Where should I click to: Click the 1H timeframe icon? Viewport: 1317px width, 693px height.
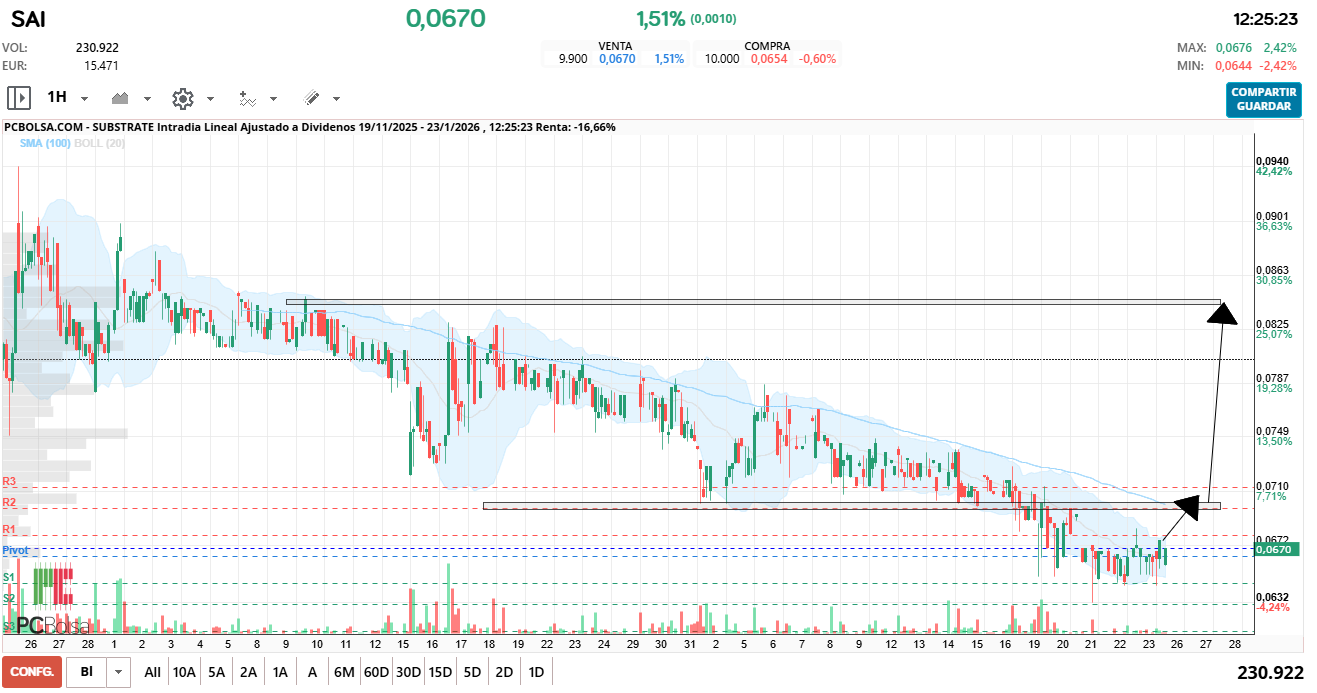click(x=59, y=98)
